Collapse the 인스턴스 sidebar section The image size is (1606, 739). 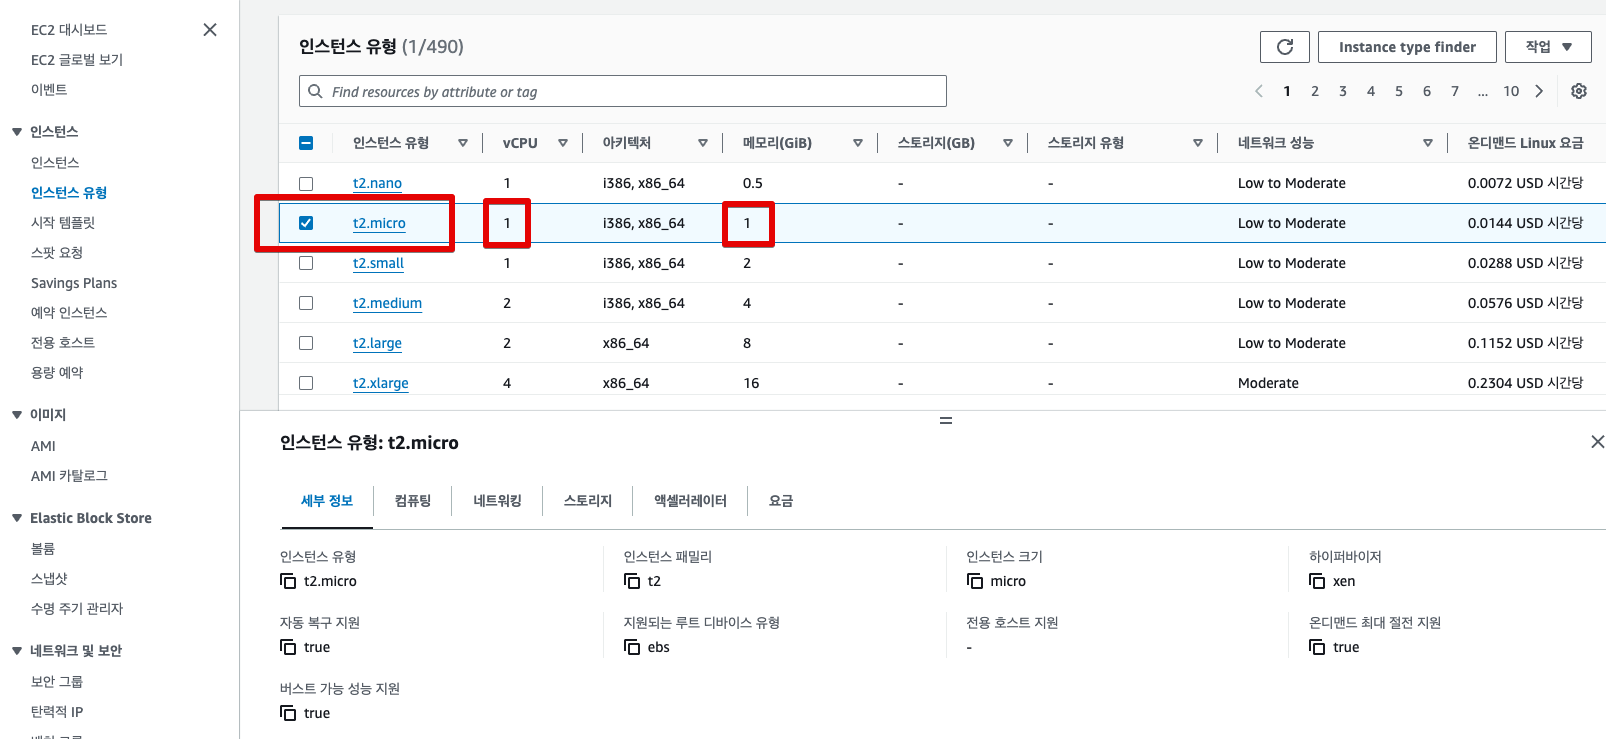17,132
